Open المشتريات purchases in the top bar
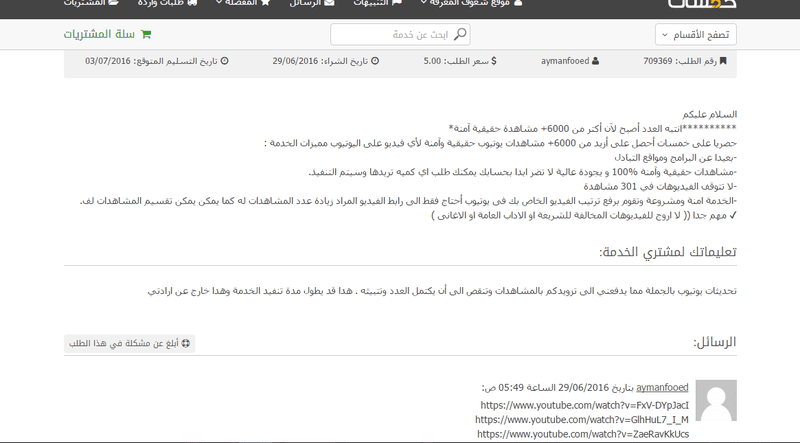 coord(91,3)
